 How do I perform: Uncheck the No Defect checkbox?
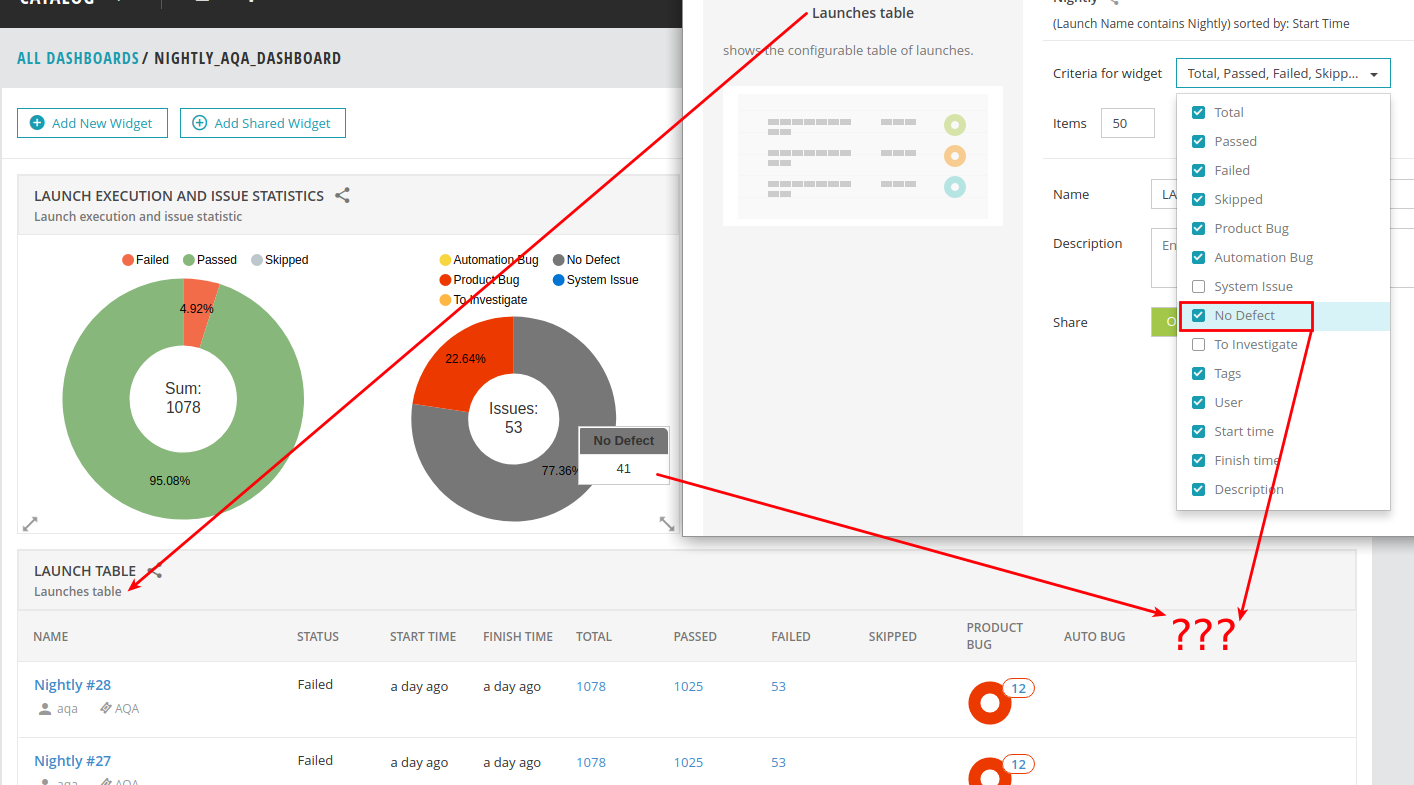pyautogui.click(x=1197, y=315)
